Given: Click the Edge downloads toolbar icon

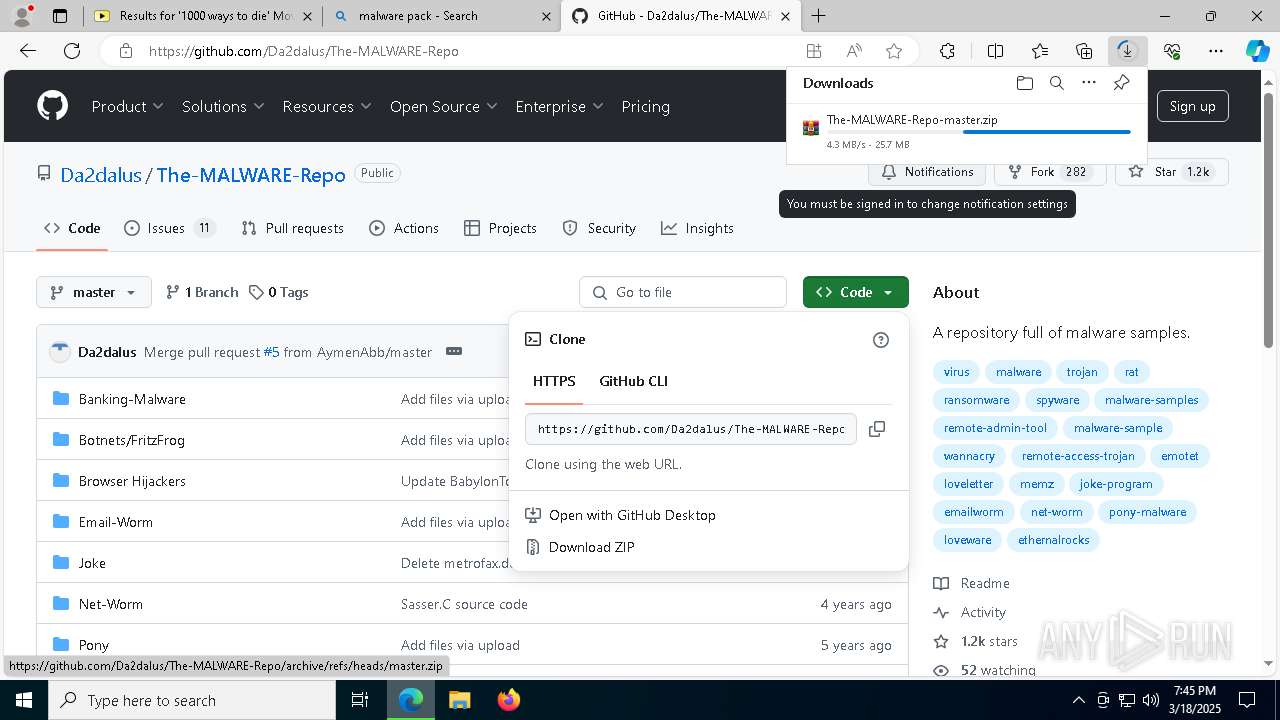Looking at the screenshot, I should tap(1127, 51).
